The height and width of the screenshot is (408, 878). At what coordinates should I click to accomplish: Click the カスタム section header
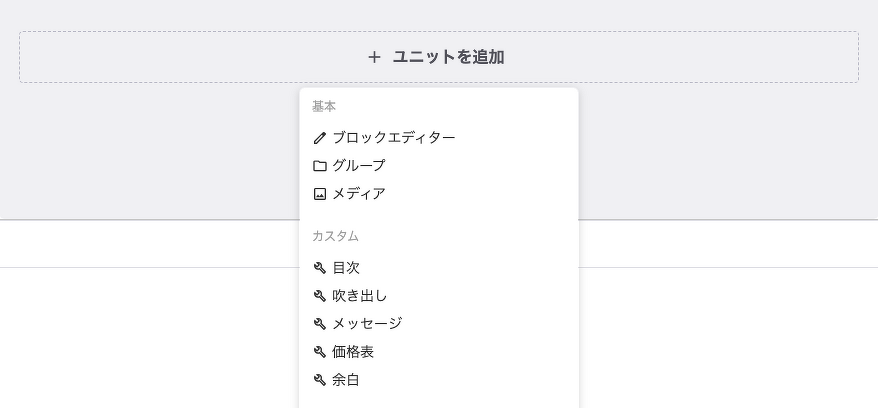tap(335, 236)
